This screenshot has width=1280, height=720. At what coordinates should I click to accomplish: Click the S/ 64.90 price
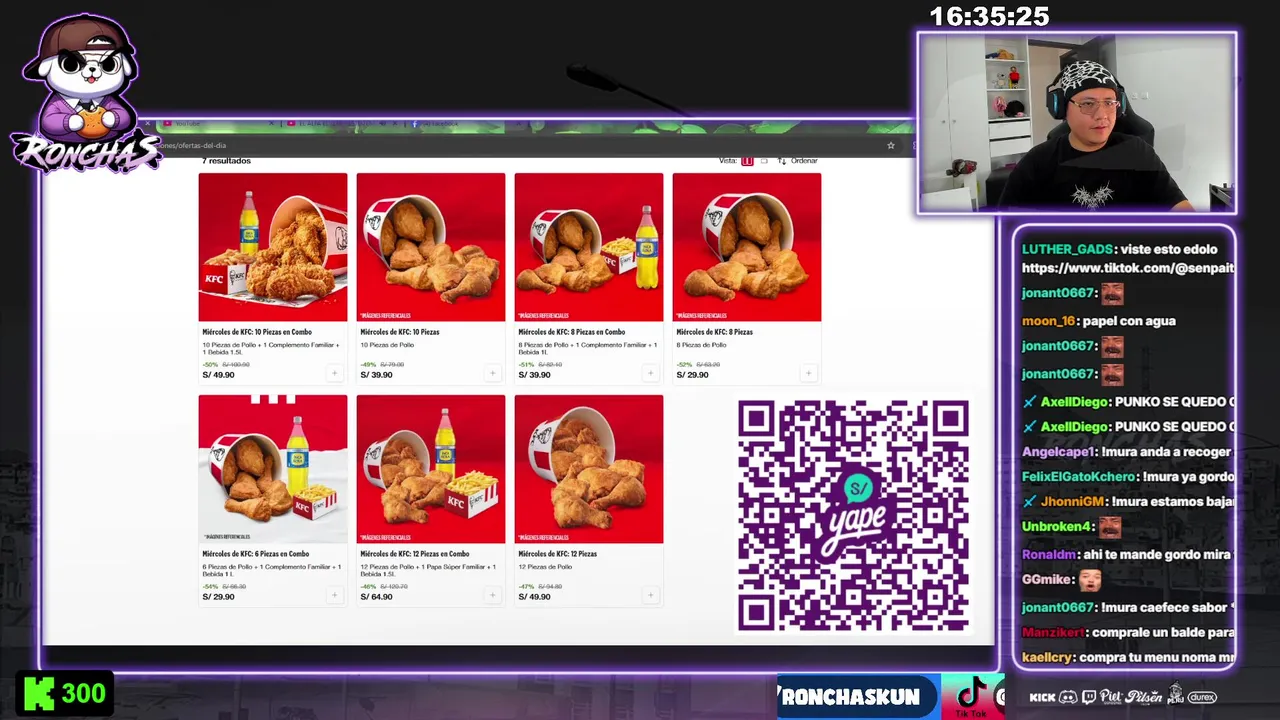pos(376,597)
